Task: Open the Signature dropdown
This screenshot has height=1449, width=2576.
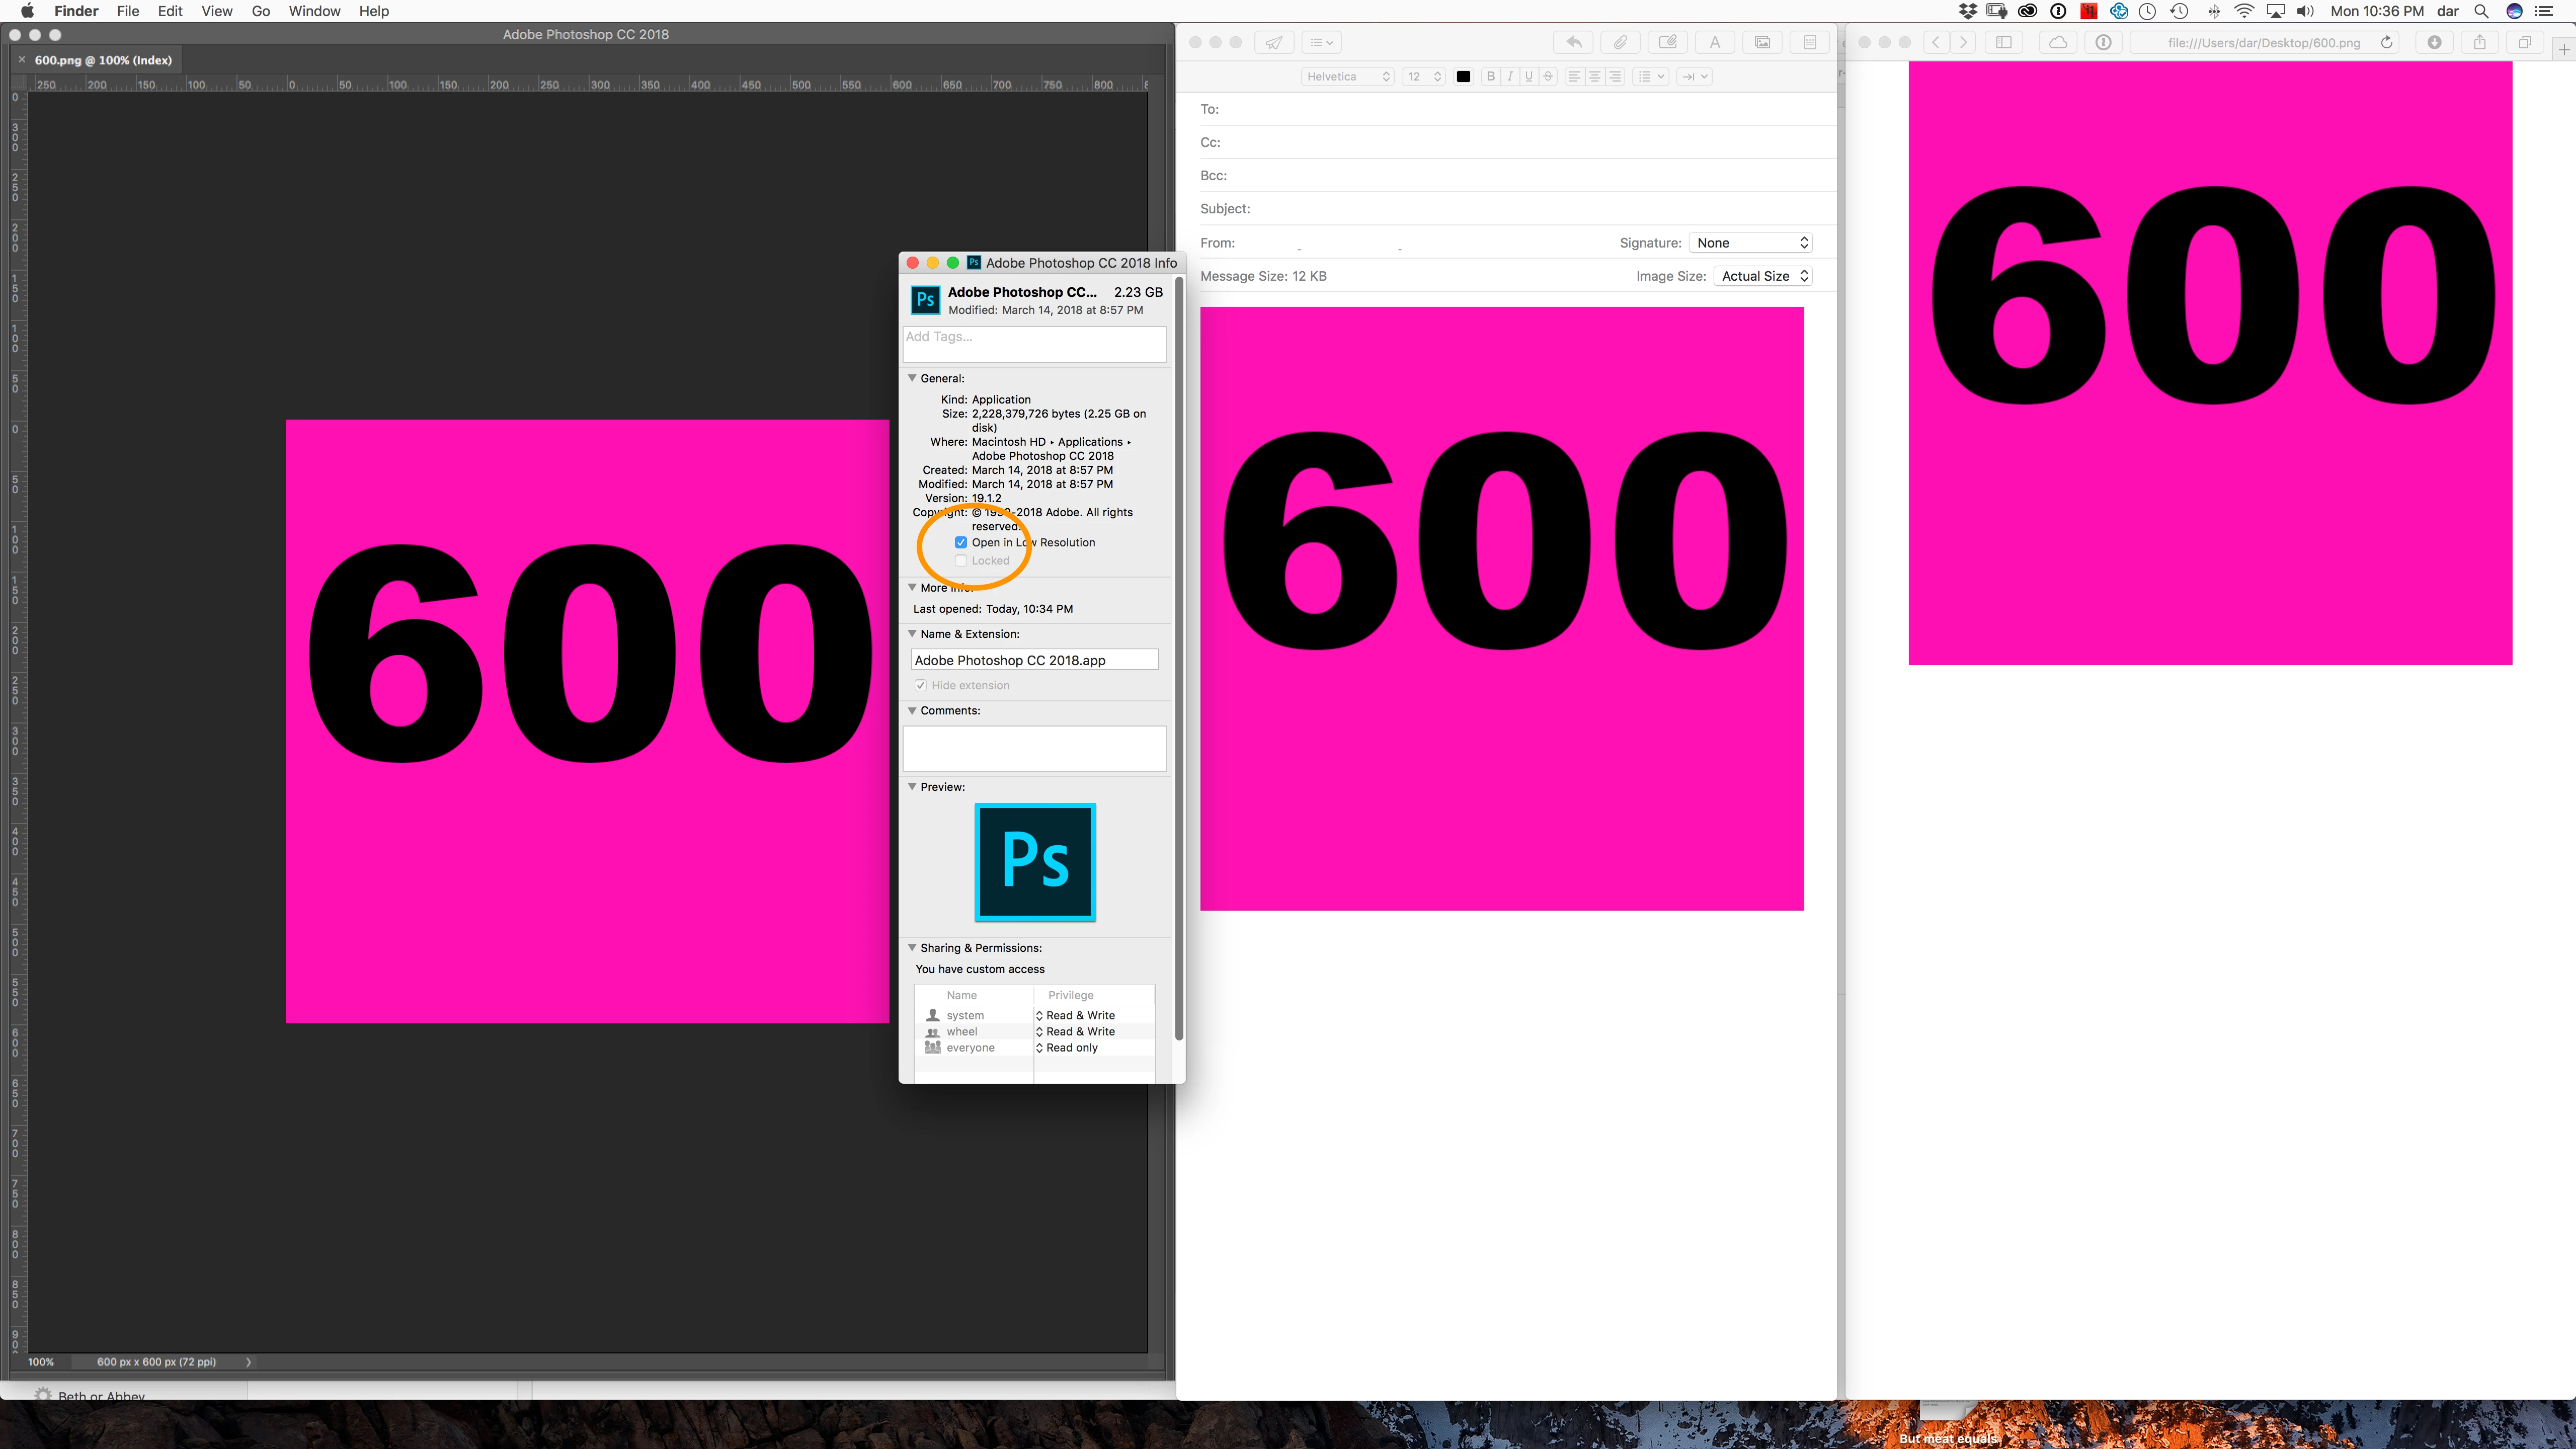Action: click(1751, 243)
